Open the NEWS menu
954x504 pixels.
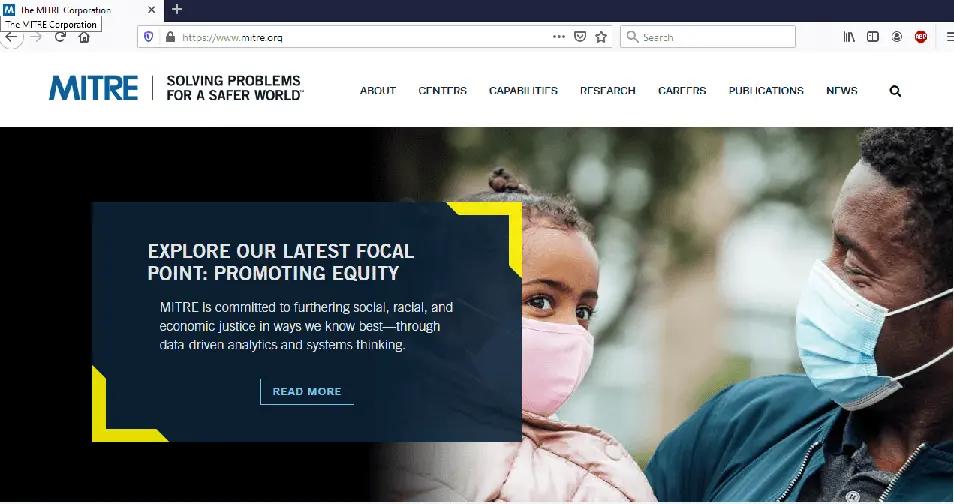point(841,91)
